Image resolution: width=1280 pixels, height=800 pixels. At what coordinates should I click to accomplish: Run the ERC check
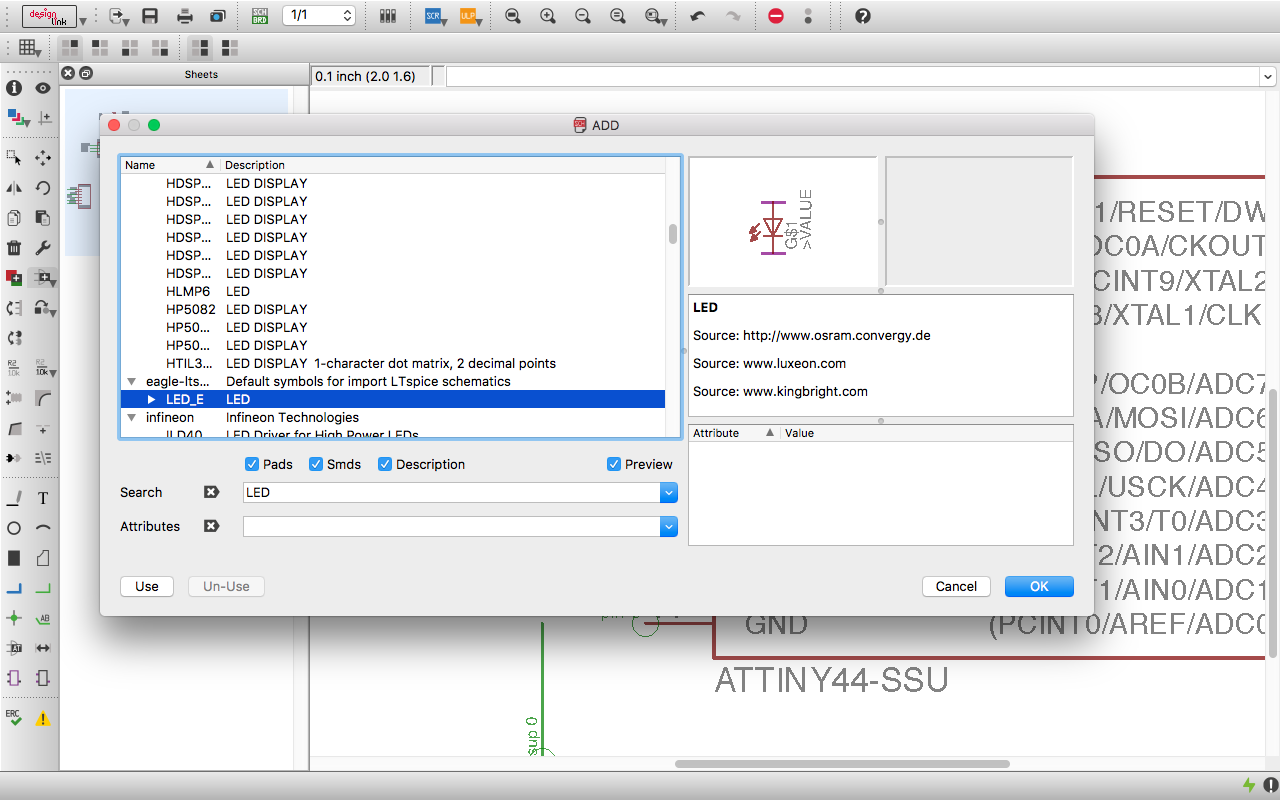click(14, 718)
